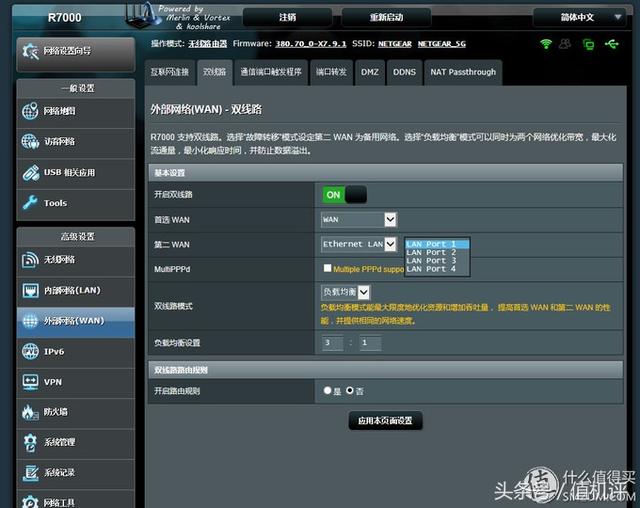Click the 注销 logout button

pos(287,17)
